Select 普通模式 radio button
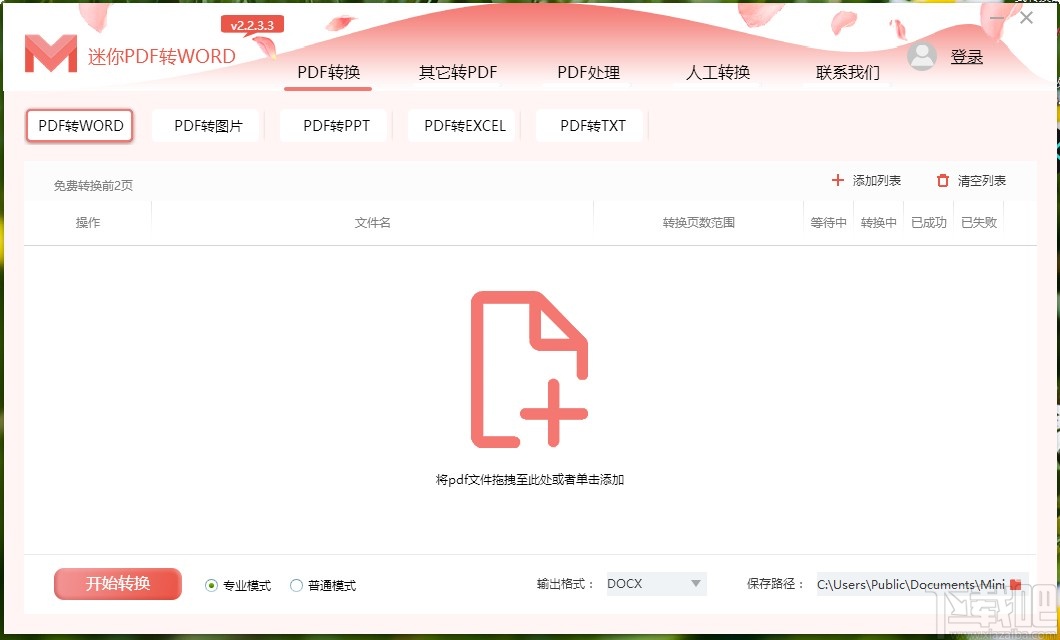This screenshot has width=1060, height=640. coord(296,585)
